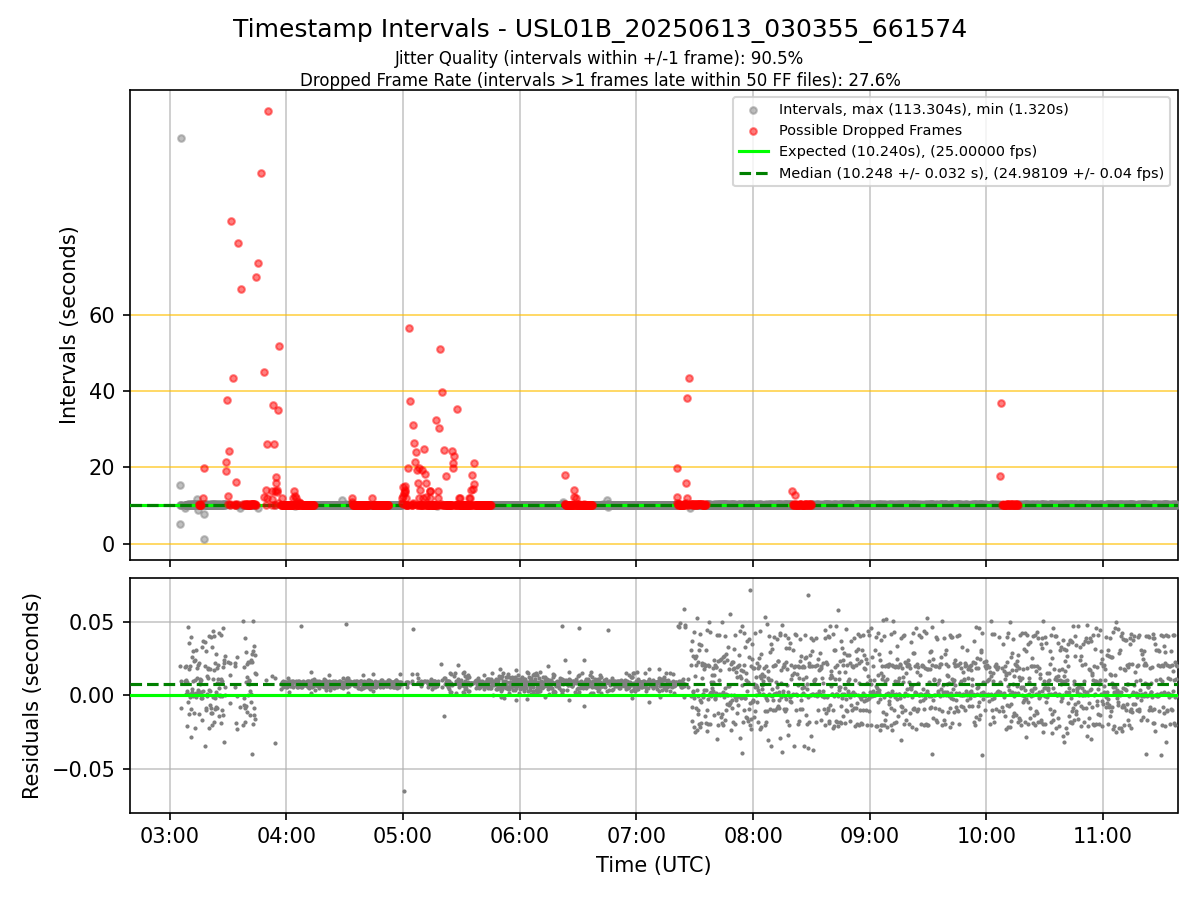
Task: Click the lowest residual point near 05:00 at −0.065
Action: 404,791
